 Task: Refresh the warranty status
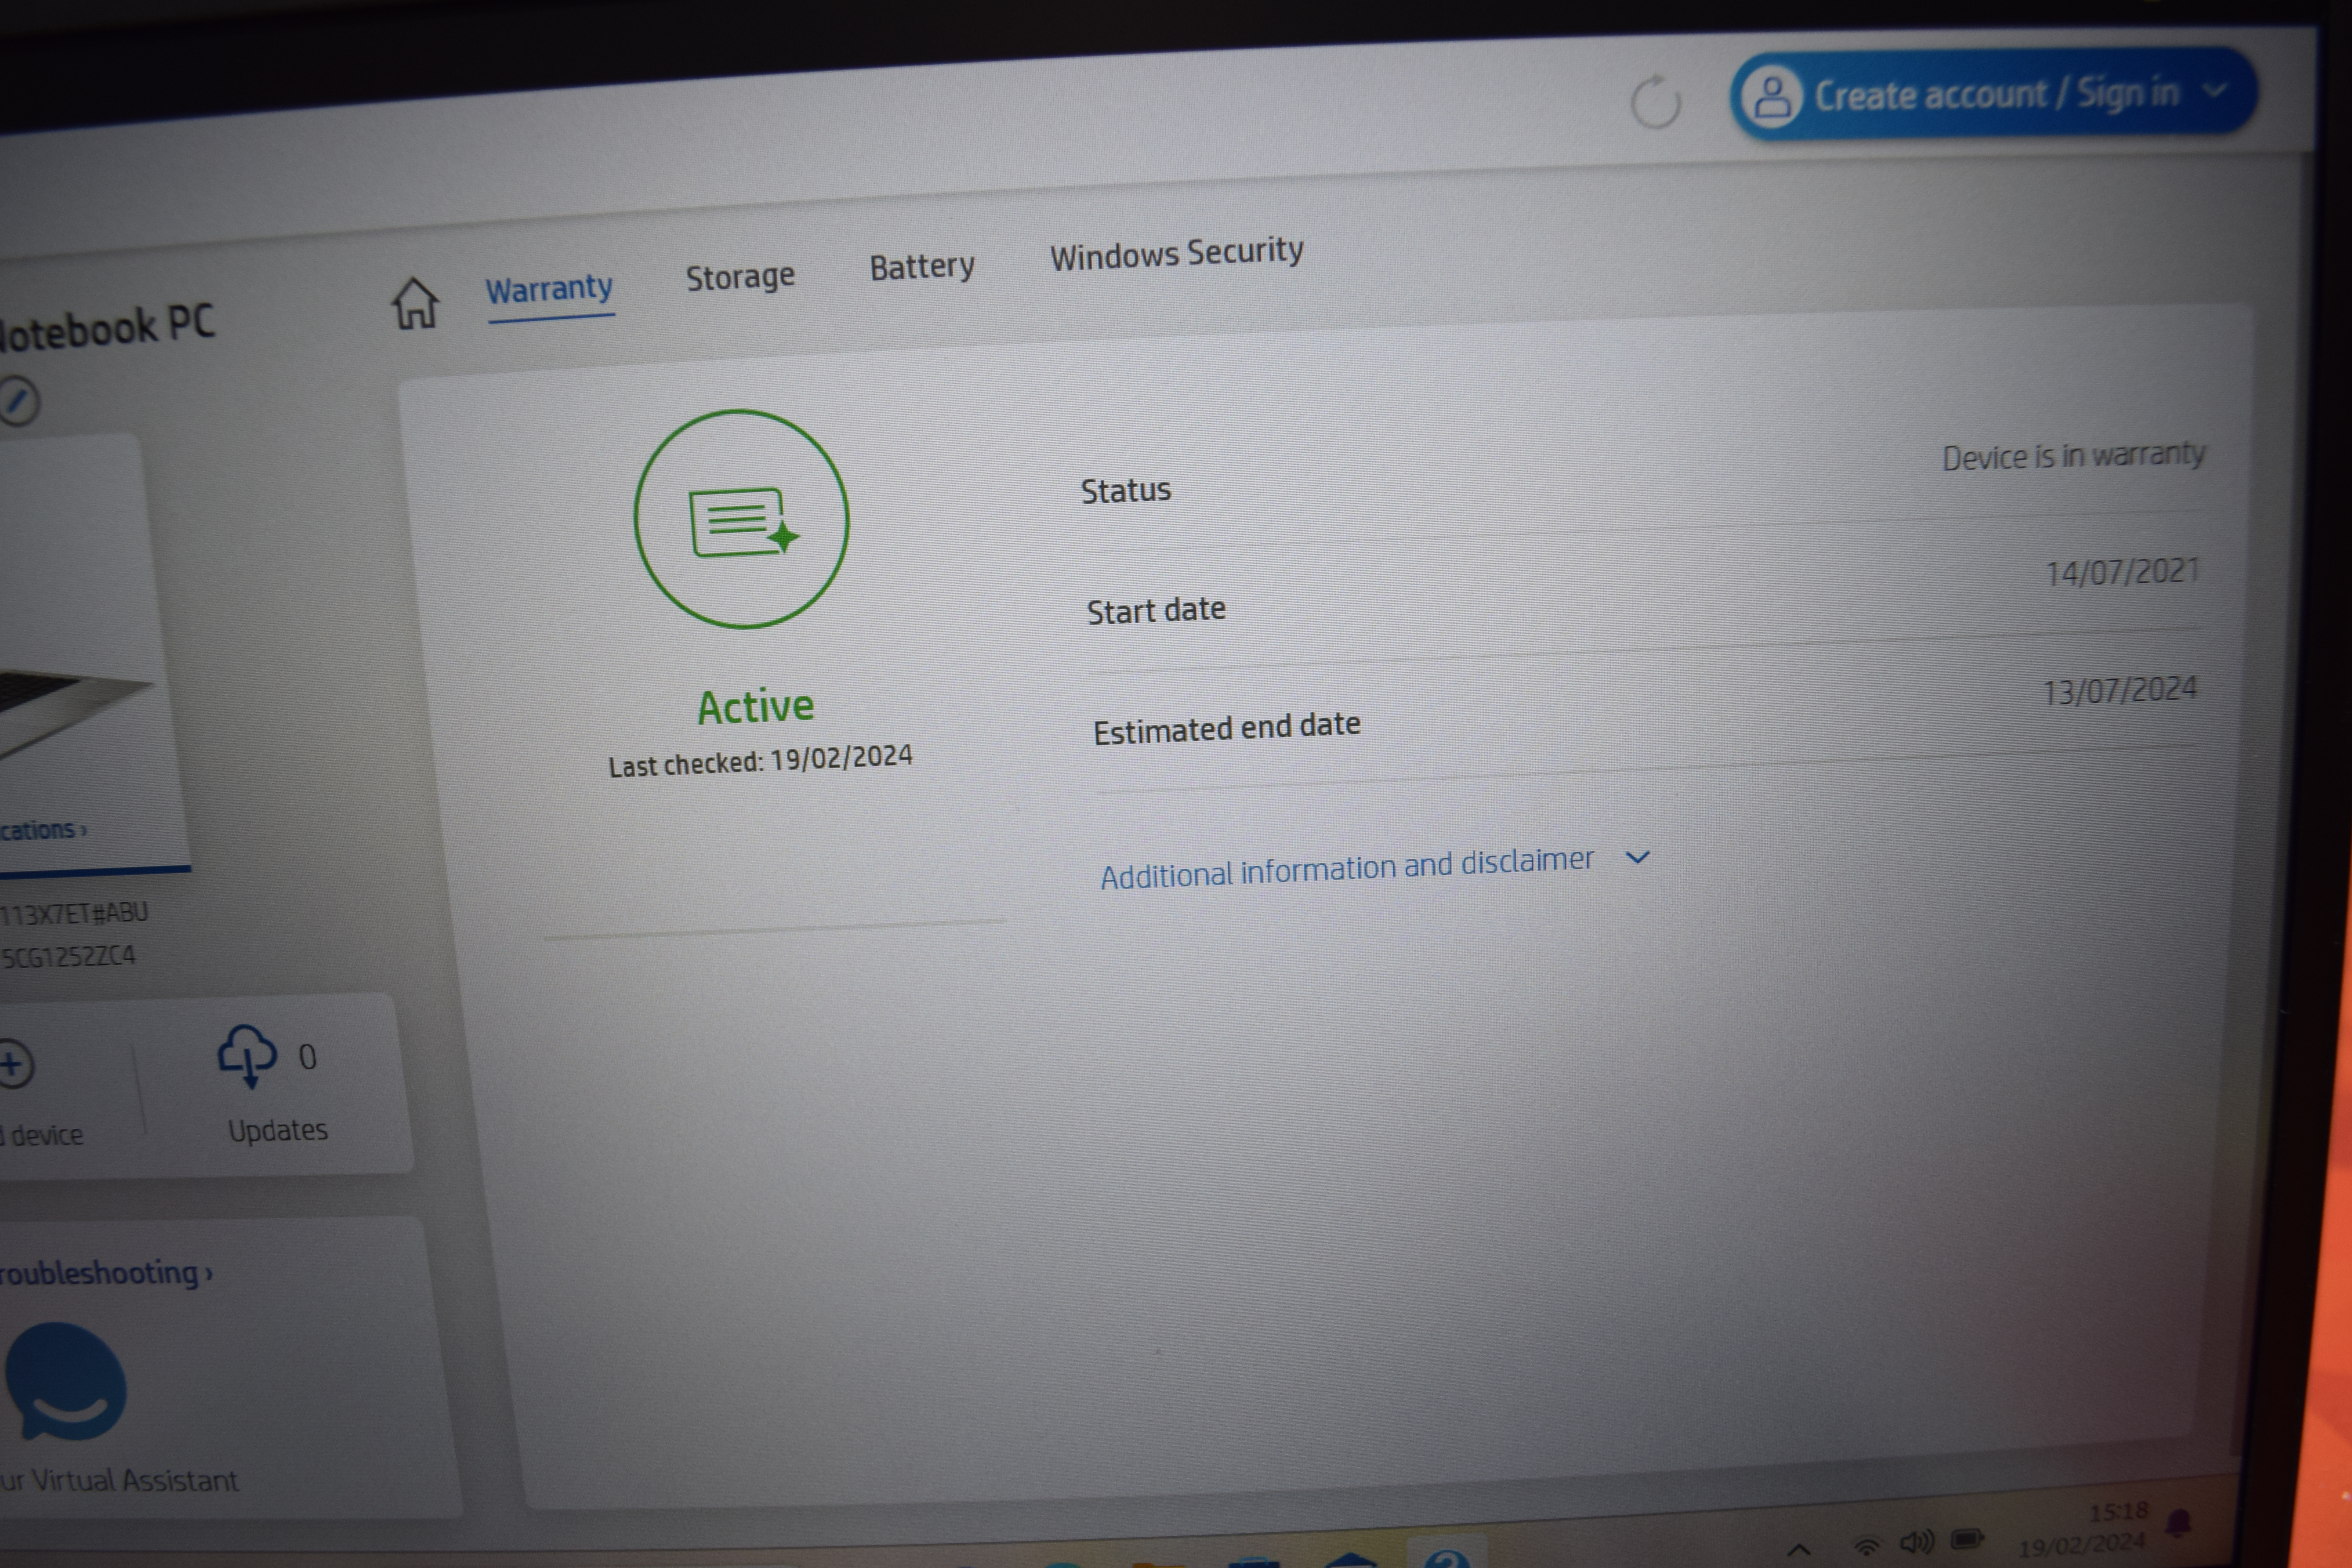[x=1655, y=101]
